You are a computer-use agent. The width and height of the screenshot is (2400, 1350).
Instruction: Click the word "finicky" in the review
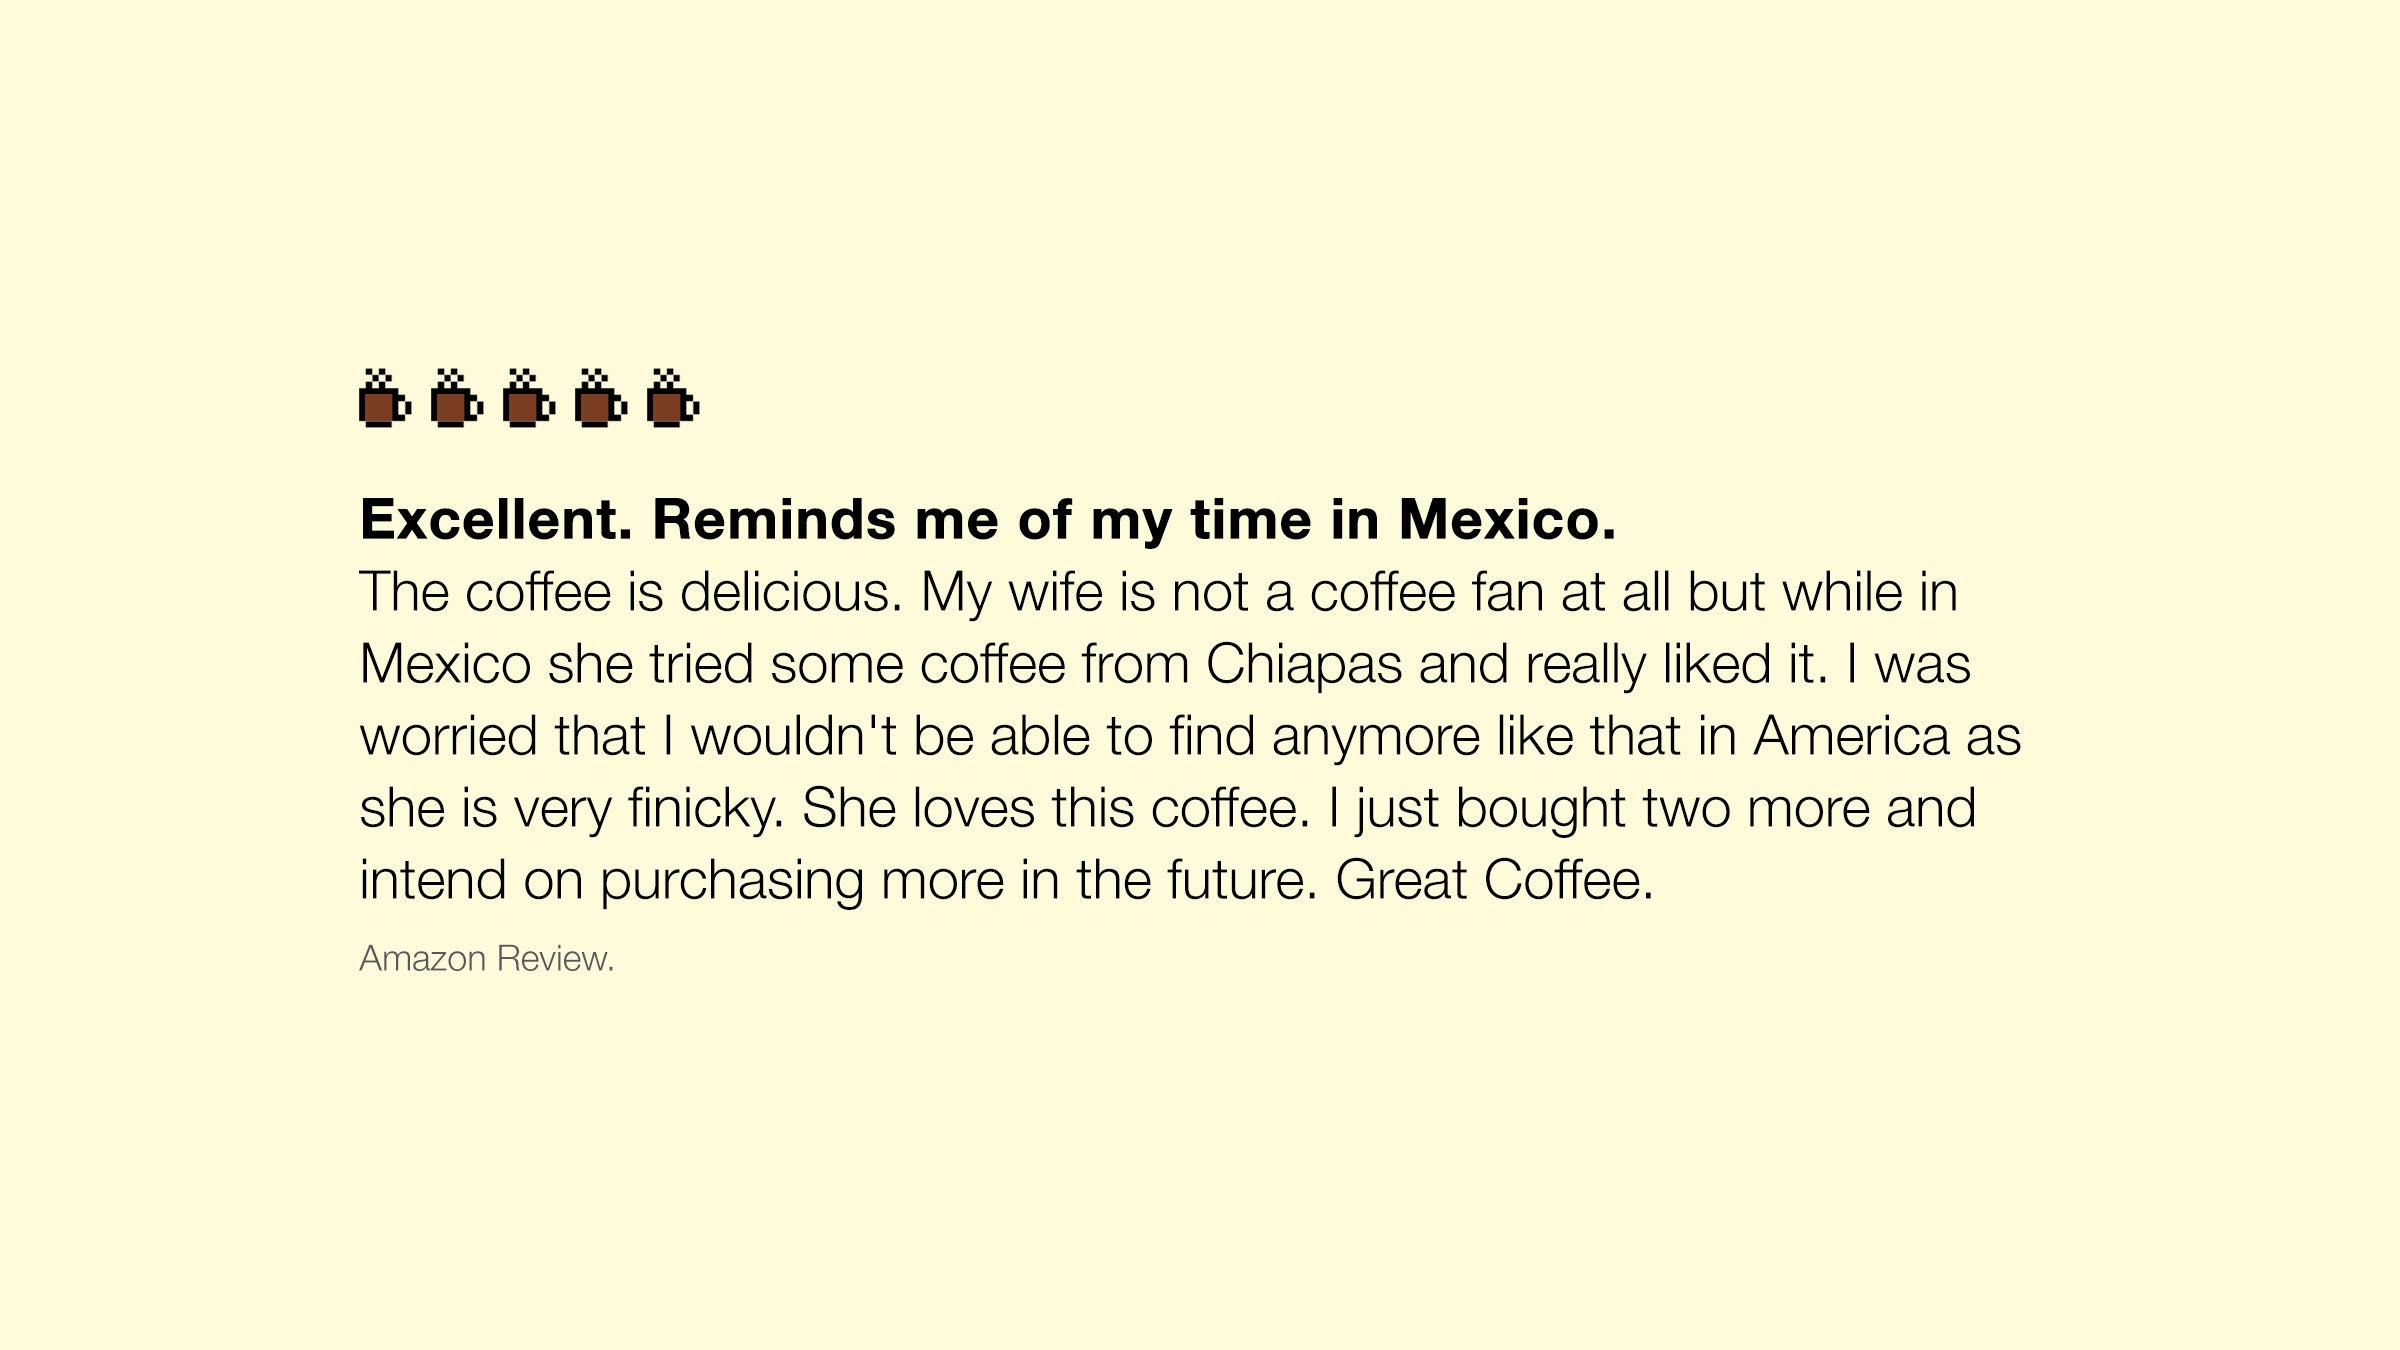pos(705,809)
